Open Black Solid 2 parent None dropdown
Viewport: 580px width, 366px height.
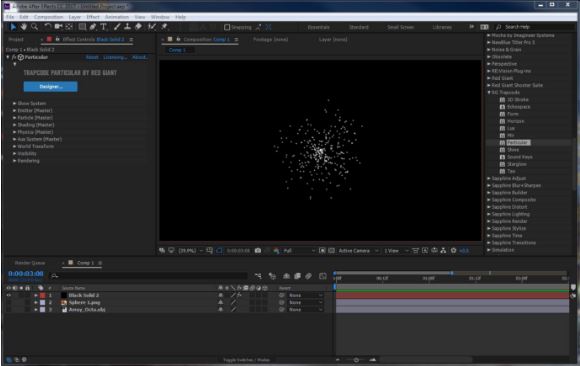tap(305, 295)
